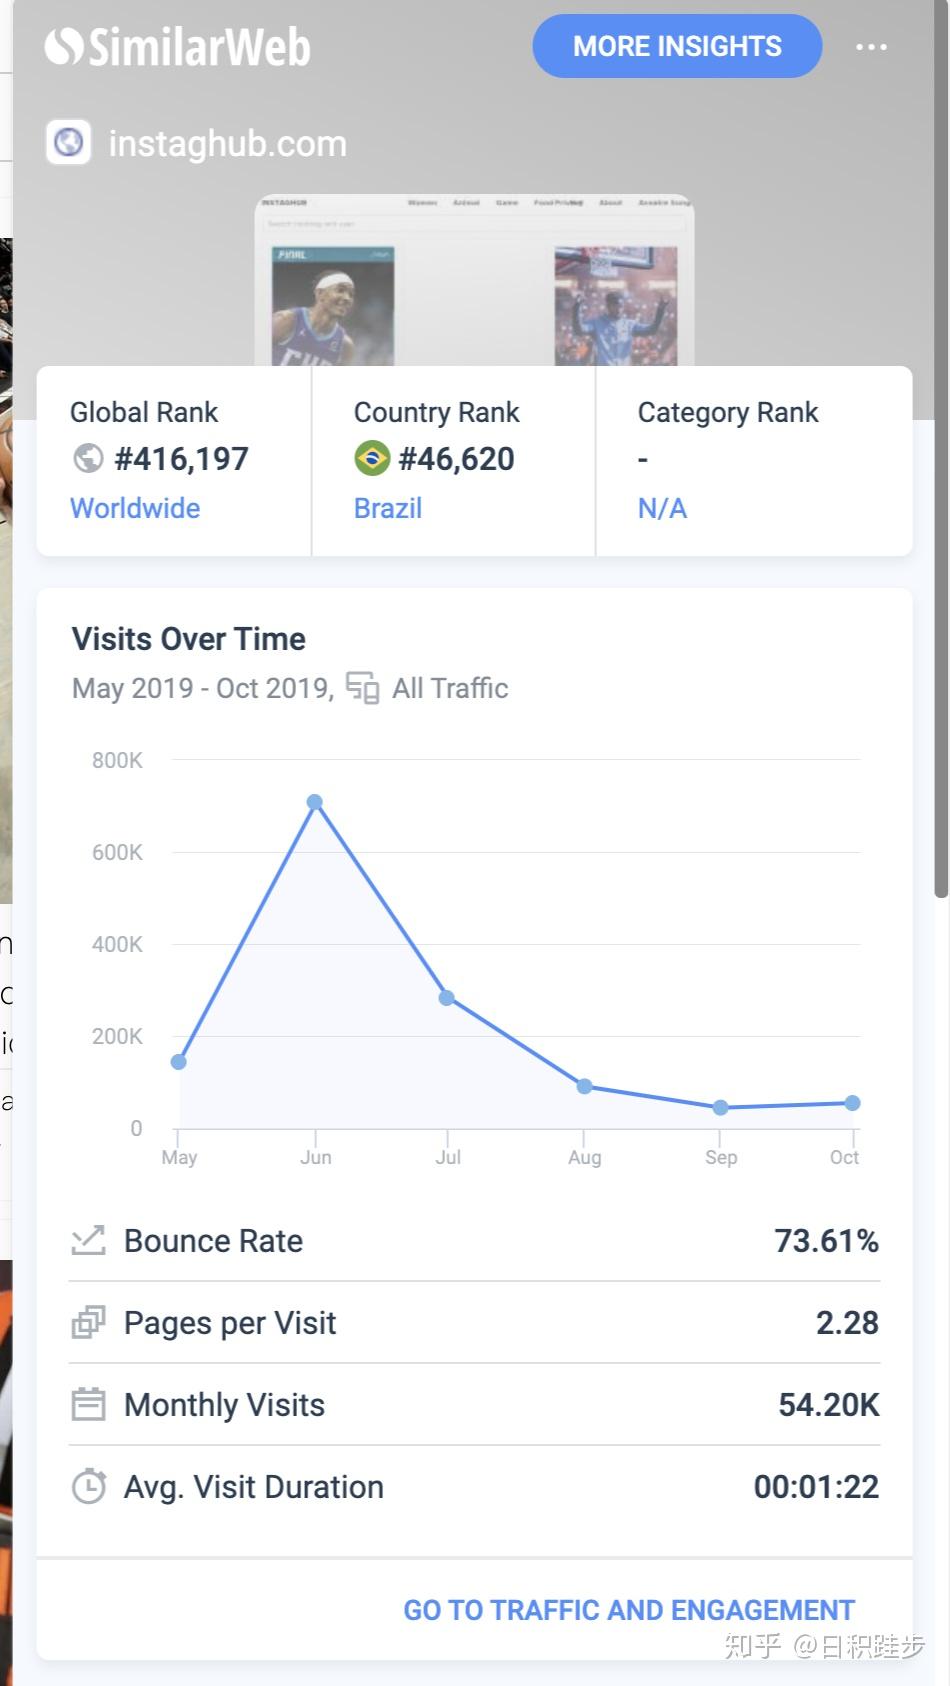Viewport: 950px width, 1686px height.
Task: Click the Bounce Rate value 73.61%
Action: [x=826, y=1241]
